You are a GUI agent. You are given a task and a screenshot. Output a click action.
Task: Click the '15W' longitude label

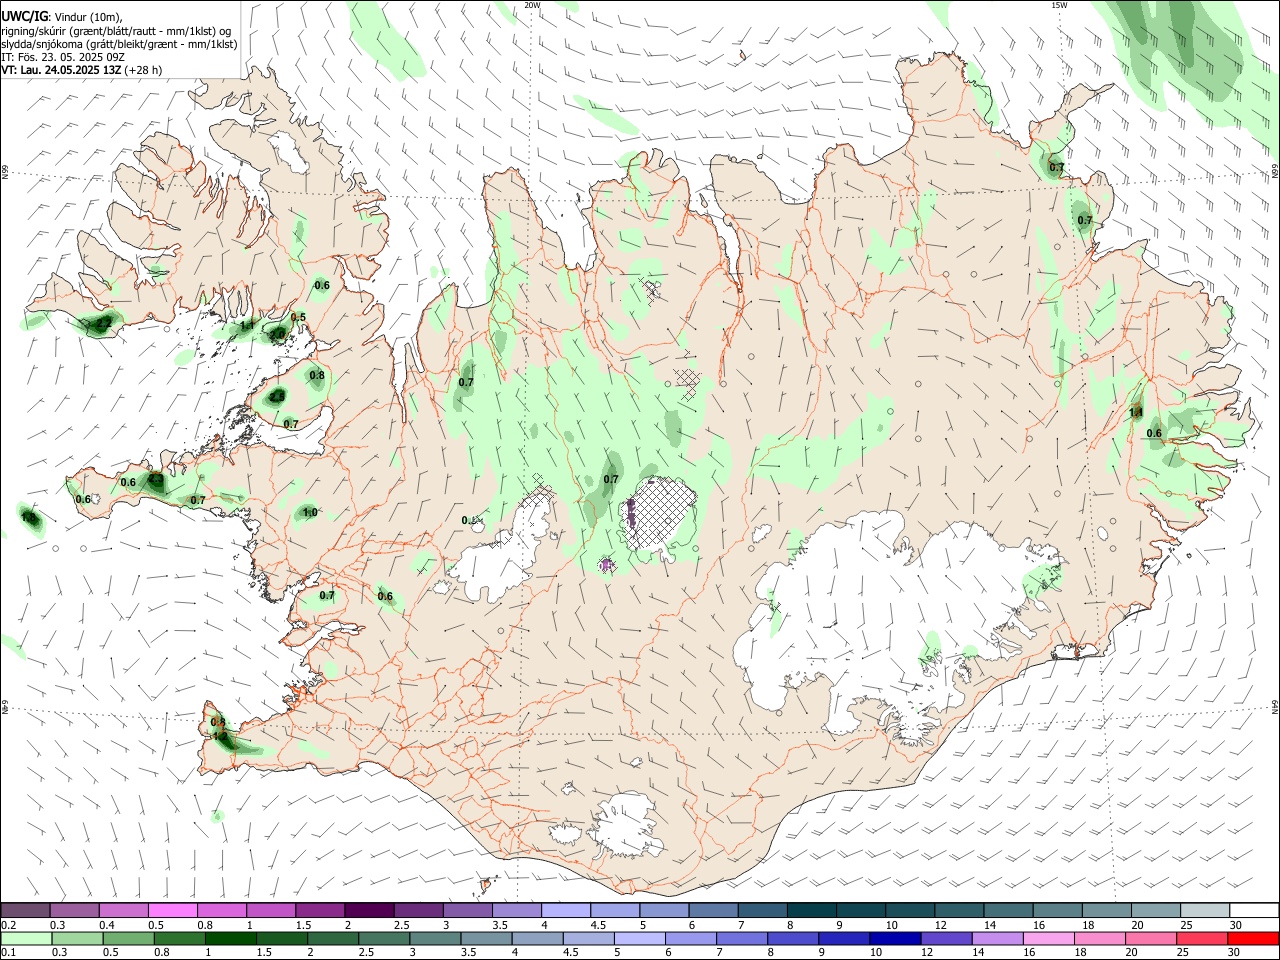[x=1059, y=5]
